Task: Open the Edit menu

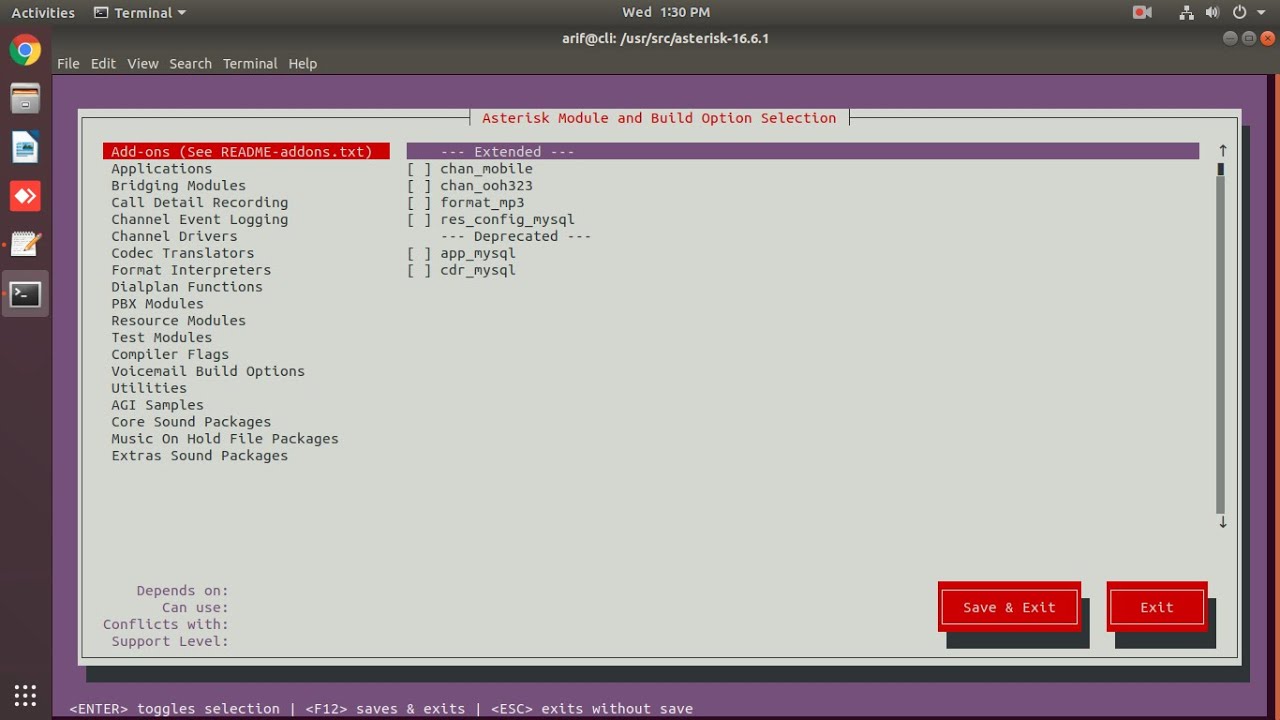Action: (x=103, y=63)
